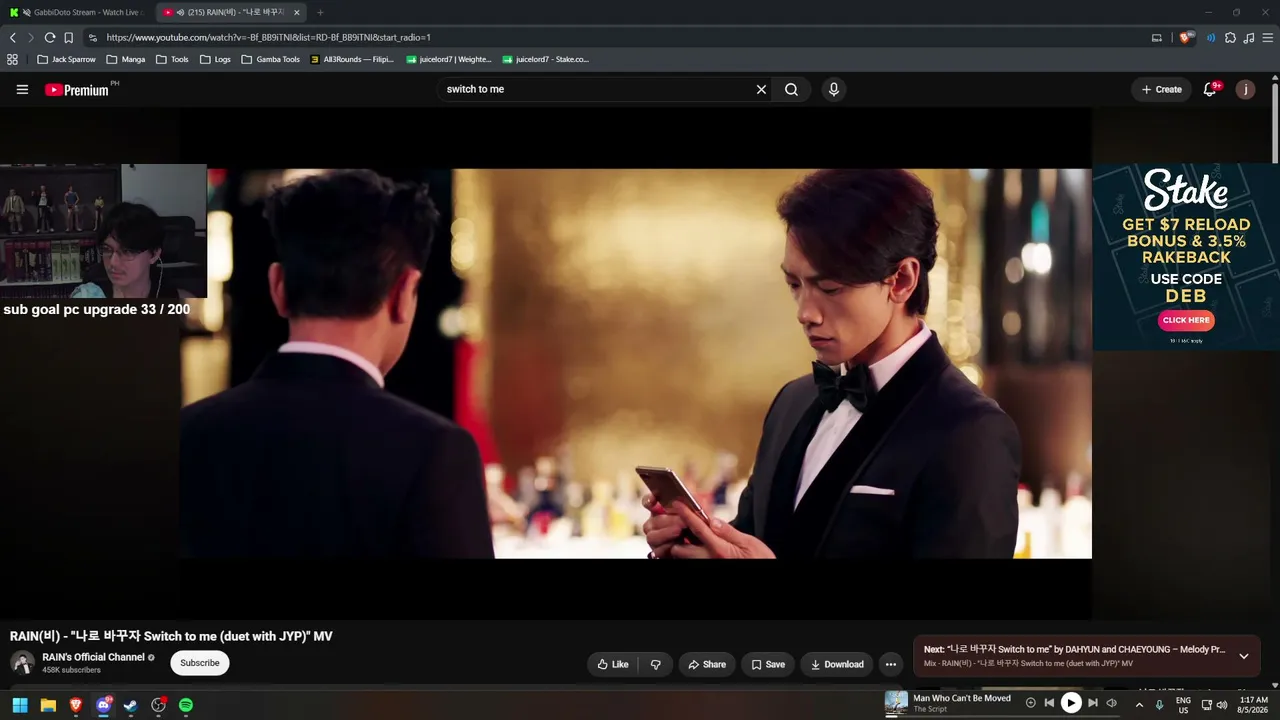Share the video
This screenshot has height=720, width=1280.
(707, 664)
